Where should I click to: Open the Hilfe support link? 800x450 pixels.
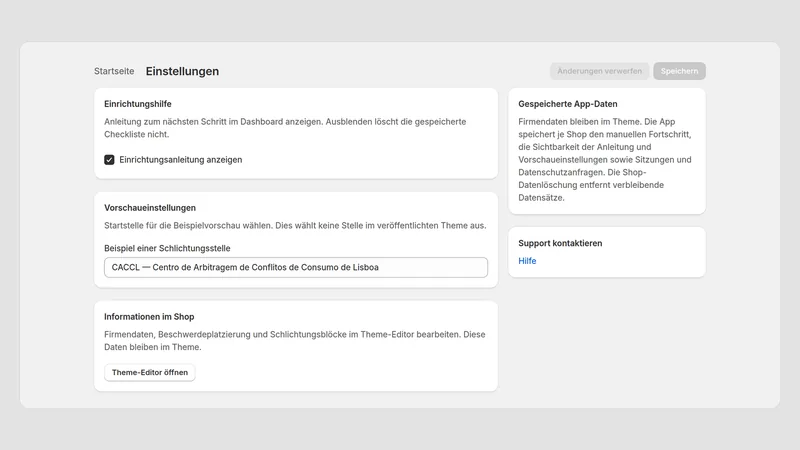coord(527,261)
